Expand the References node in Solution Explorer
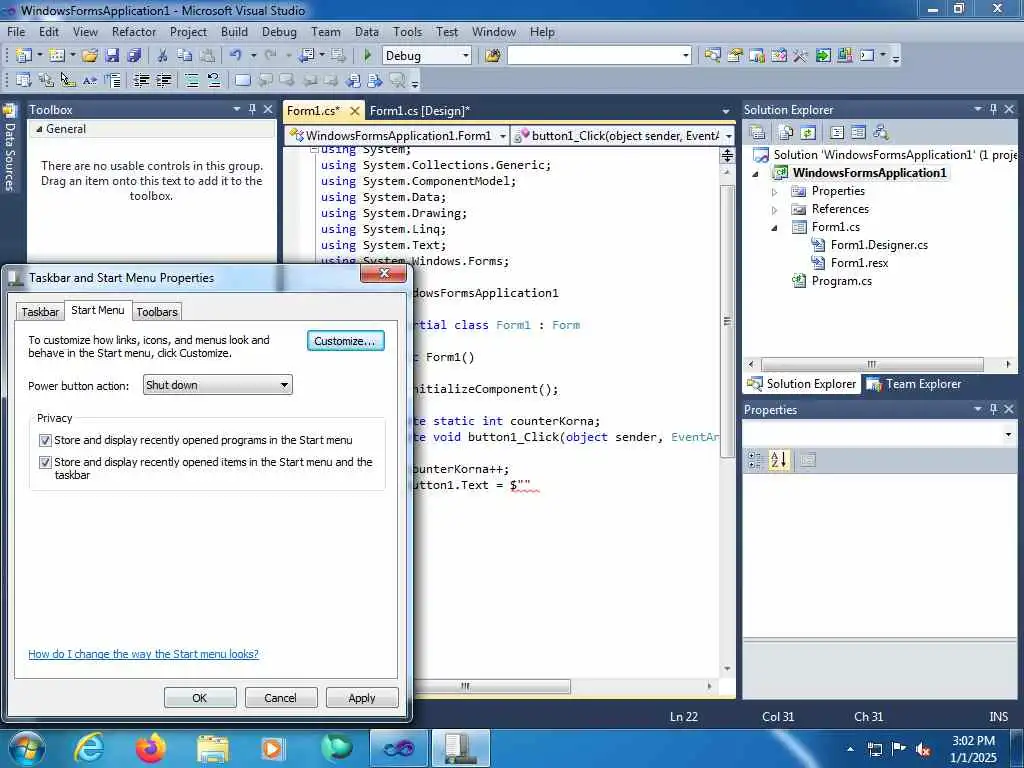Screen dimensions: 1024x768 point(775,210)
